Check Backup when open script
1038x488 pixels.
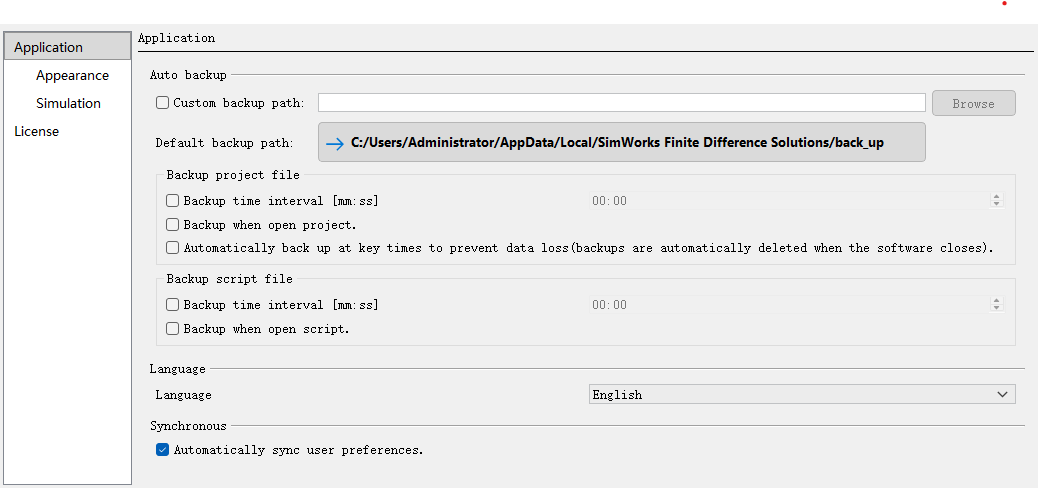[x=173, y=329]
